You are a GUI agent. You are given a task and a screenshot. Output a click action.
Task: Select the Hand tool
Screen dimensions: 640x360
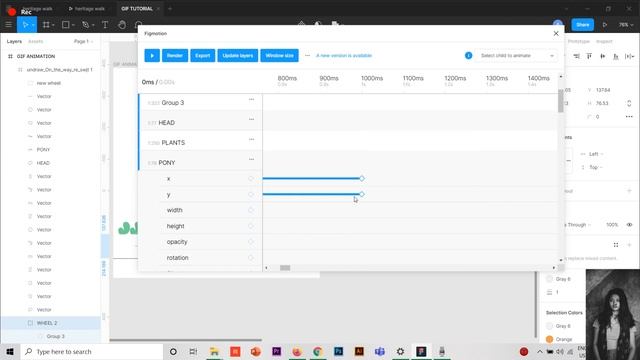[122, 25]
